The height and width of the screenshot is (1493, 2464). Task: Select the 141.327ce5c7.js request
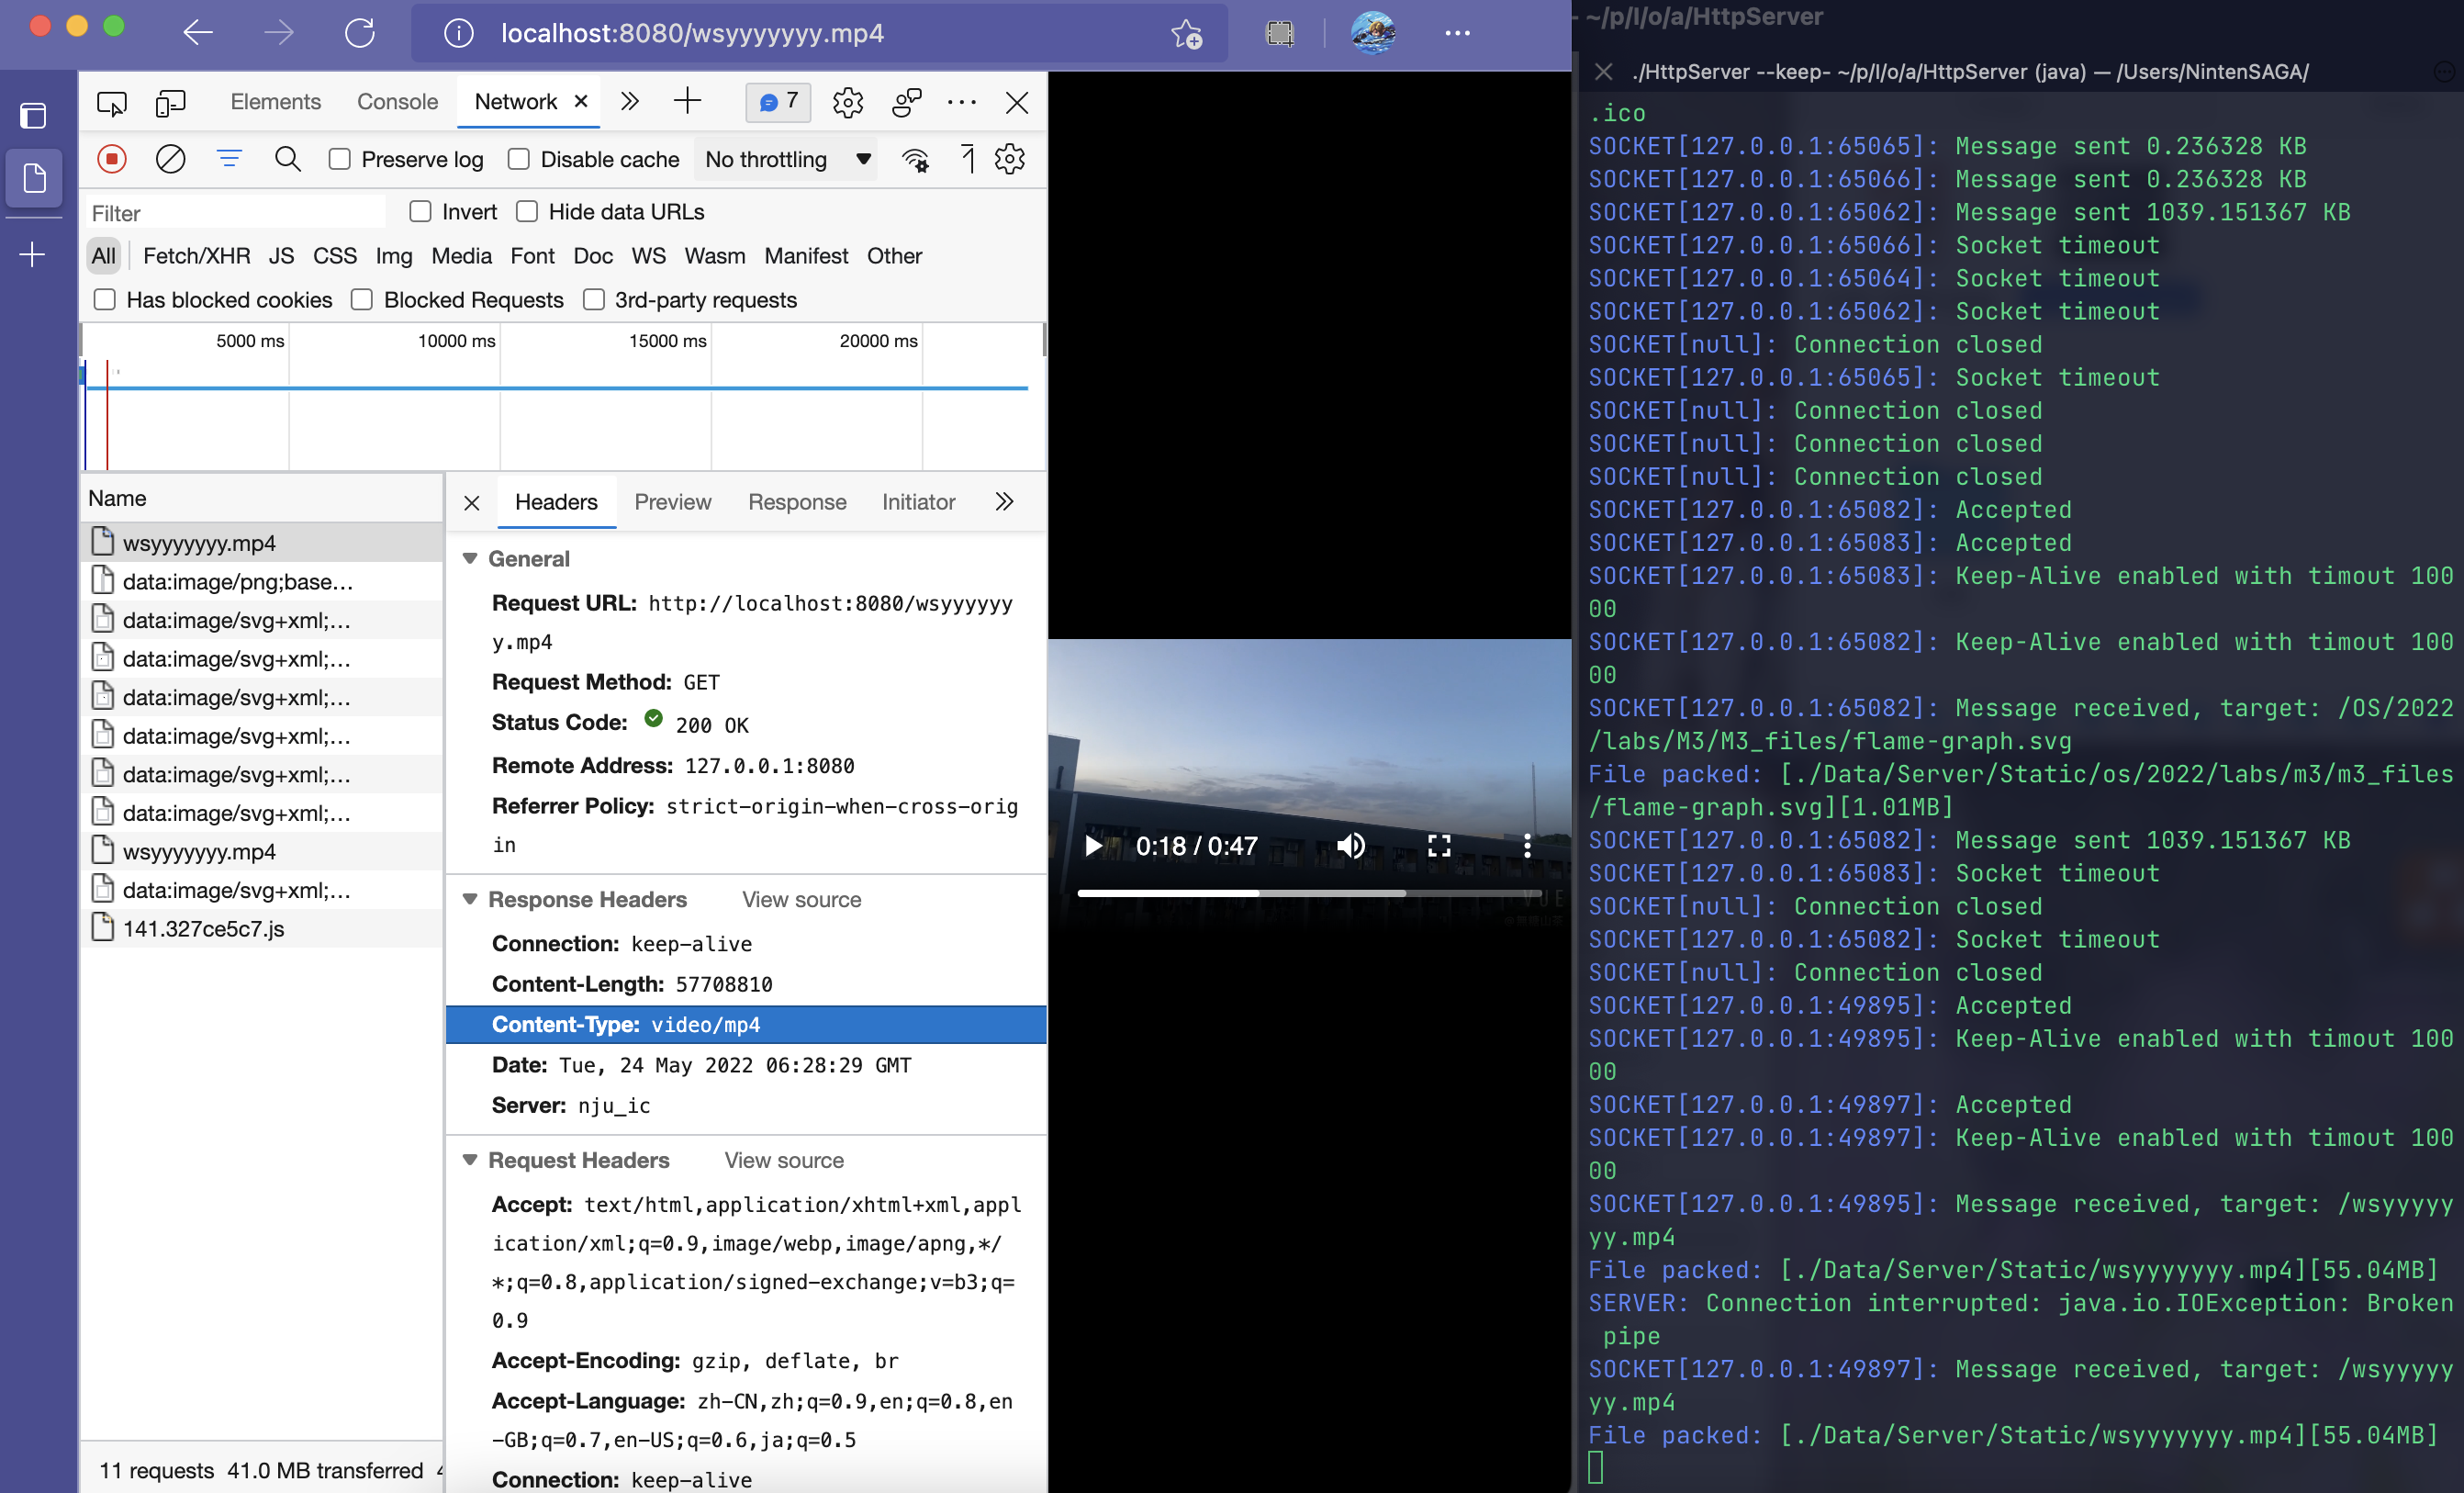[204, 929]
